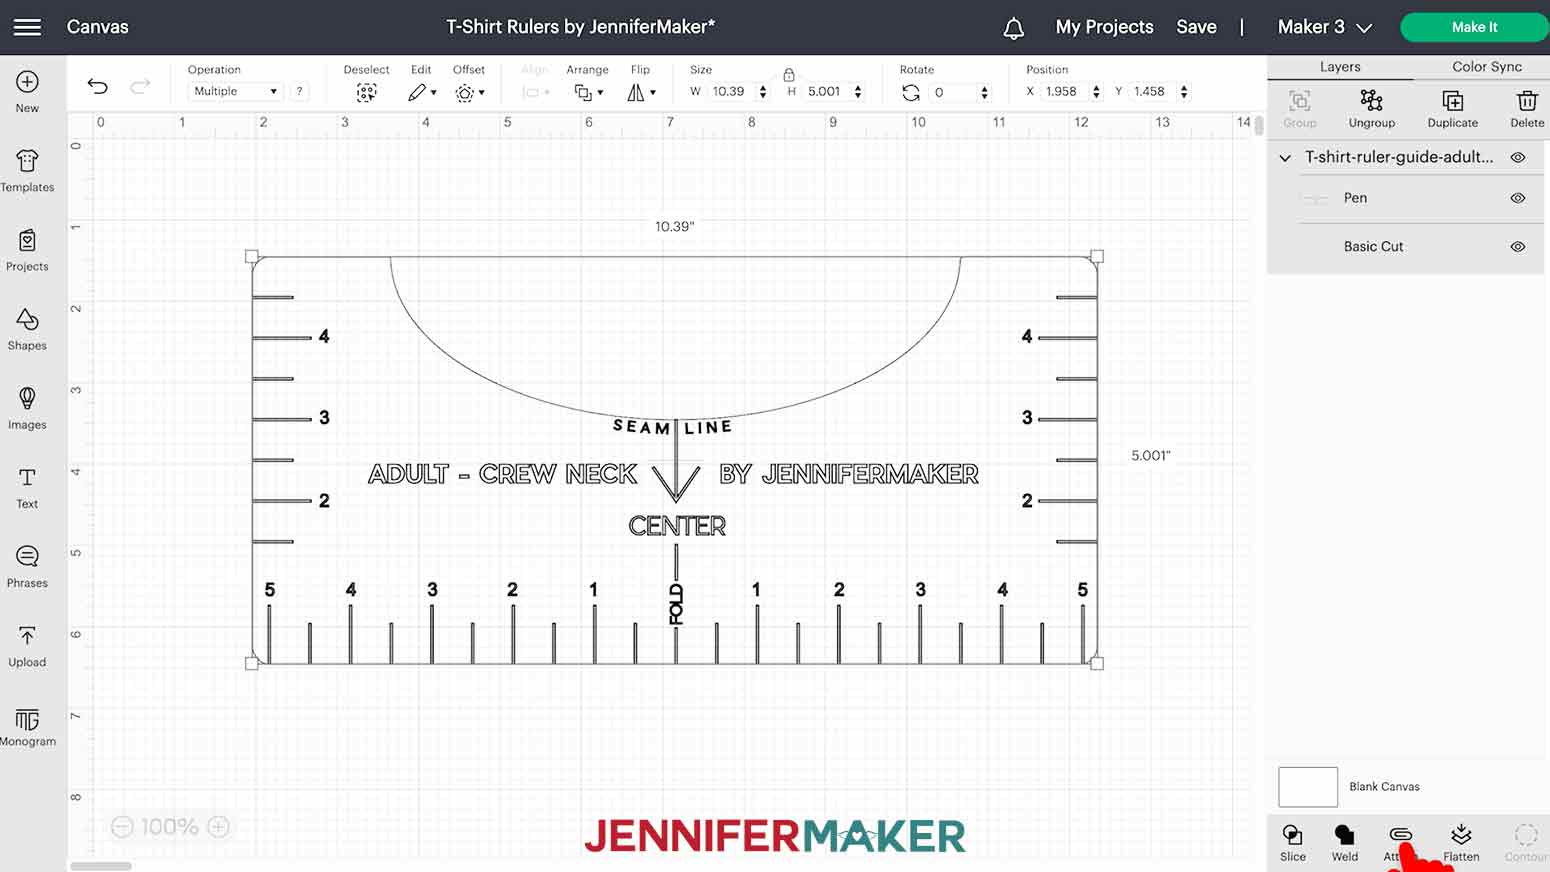
Task: Click Save in the header
Action: pyautogui.click(x=1196, y=27)
